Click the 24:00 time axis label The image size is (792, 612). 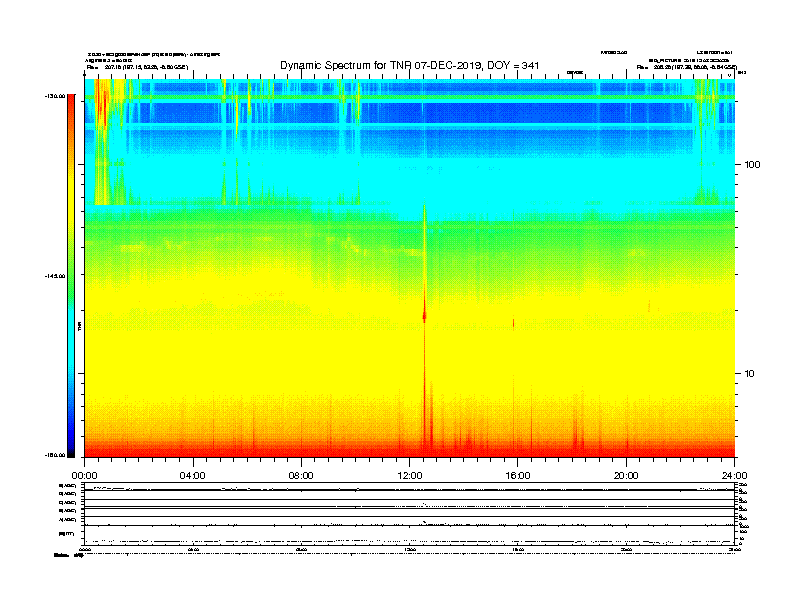click(x=734, y=475)
